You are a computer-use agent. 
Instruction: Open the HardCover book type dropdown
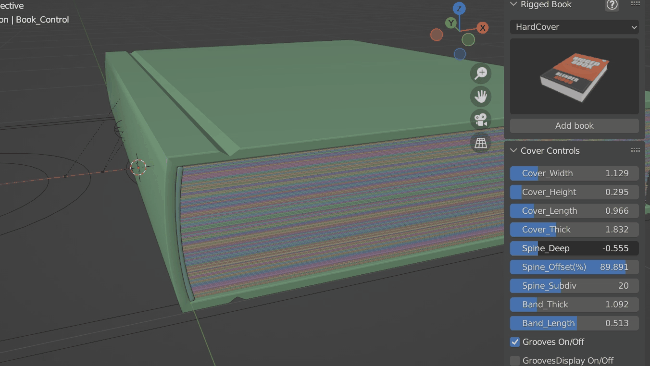click(574, 27)
